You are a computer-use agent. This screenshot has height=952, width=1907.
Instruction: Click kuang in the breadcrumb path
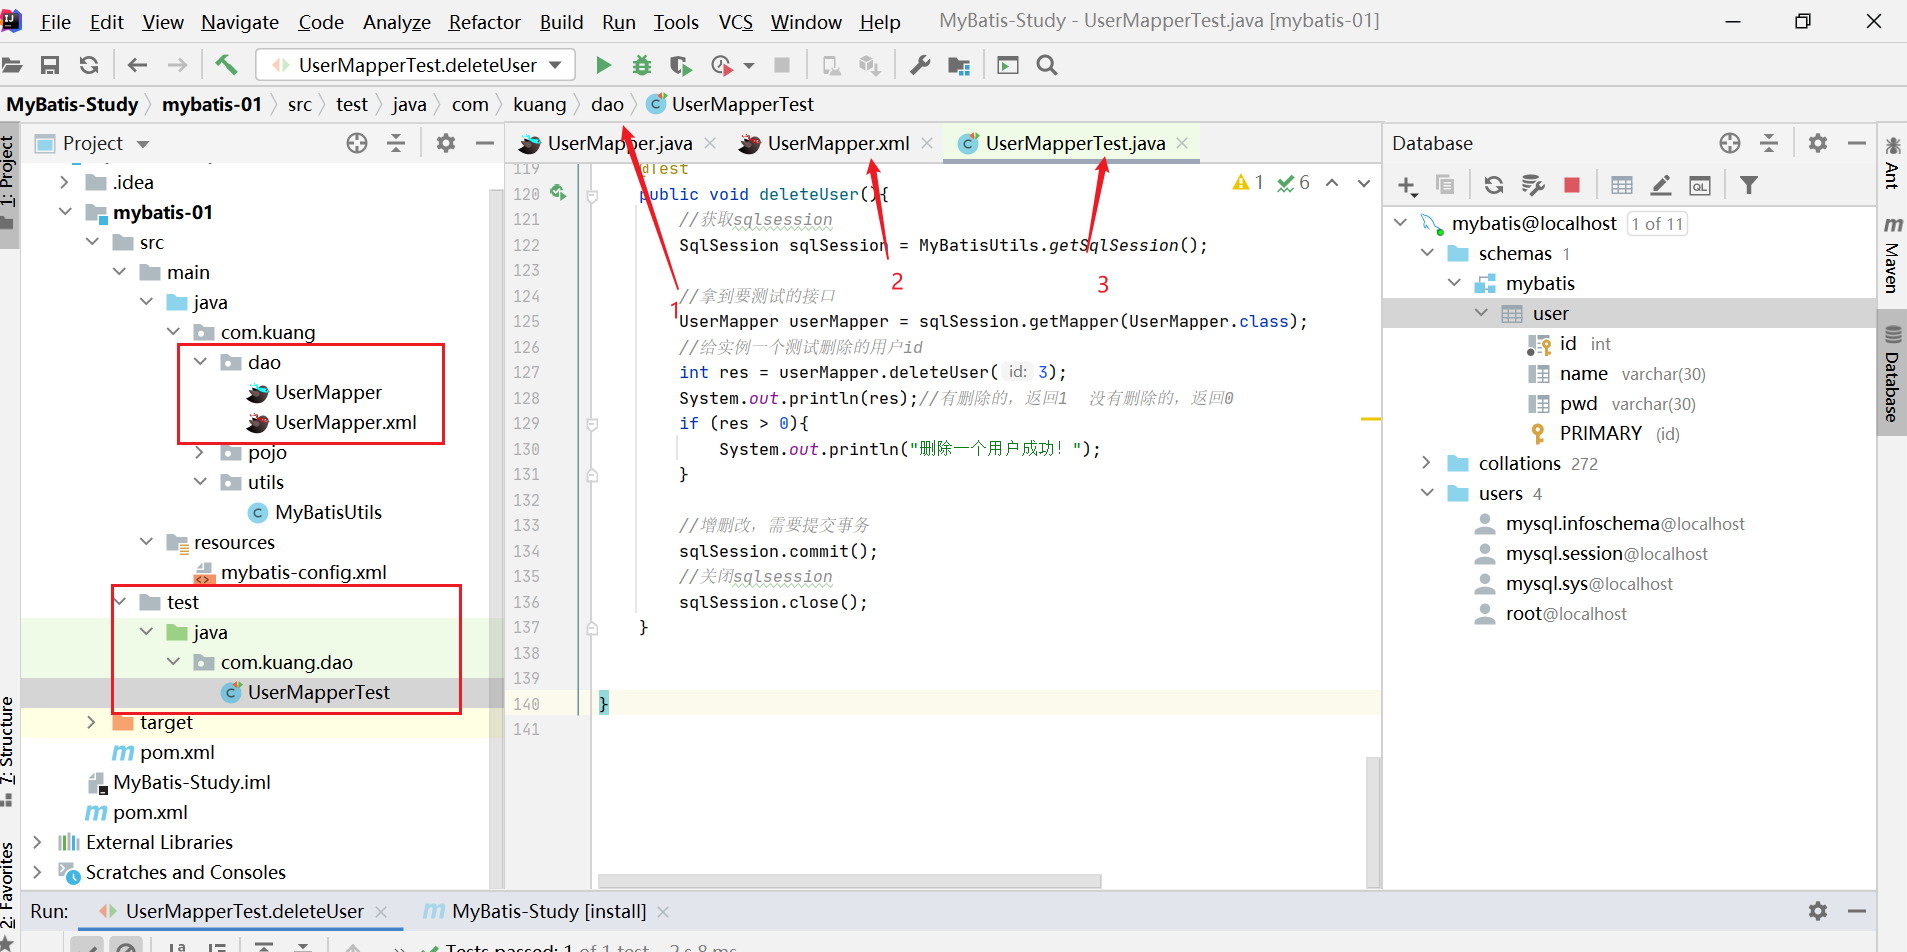click(539, 104)
